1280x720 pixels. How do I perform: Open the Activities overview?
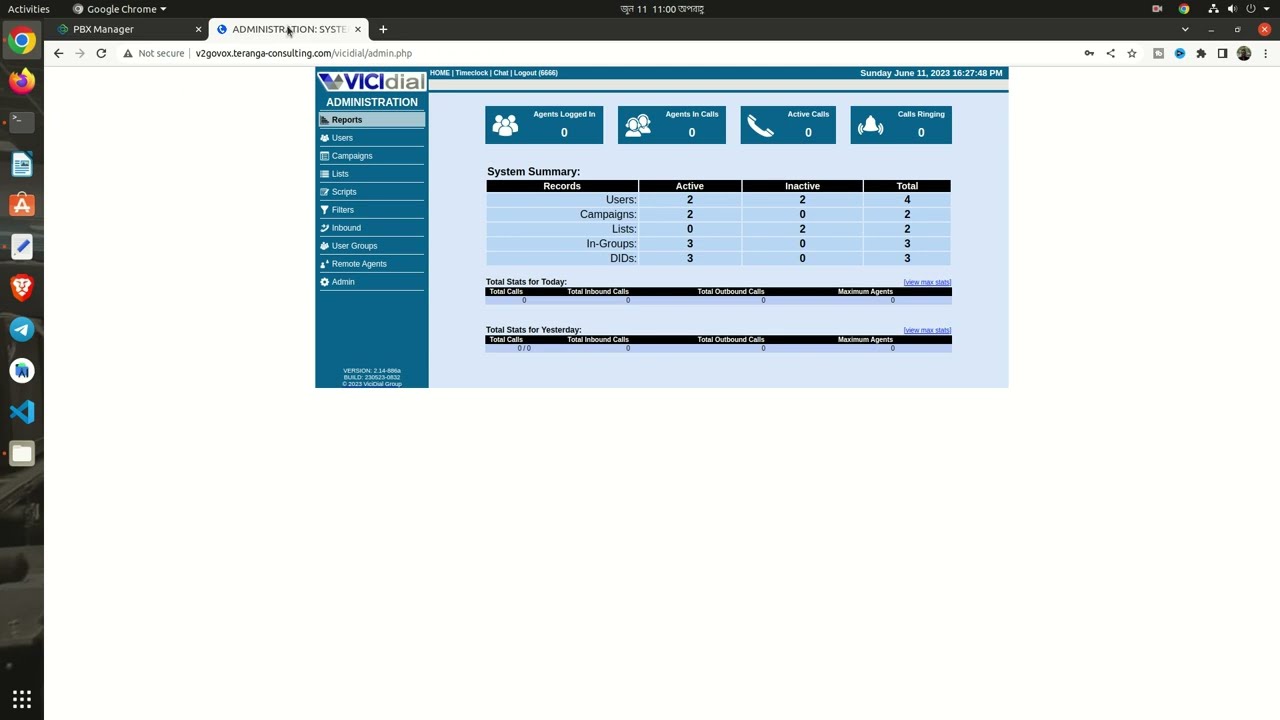click(x=29, y=9)
